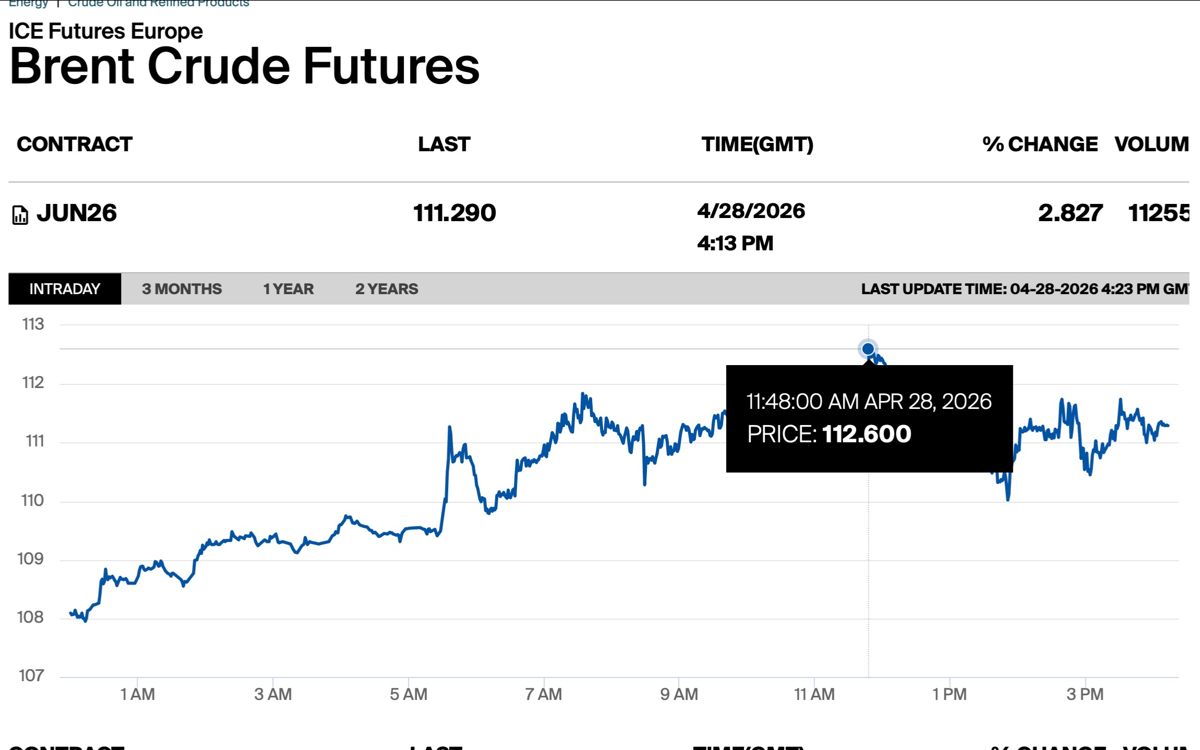Click the 113 label on the price axis
The height and width of the screenshot is (750, 1200).
tap(33, 324)
